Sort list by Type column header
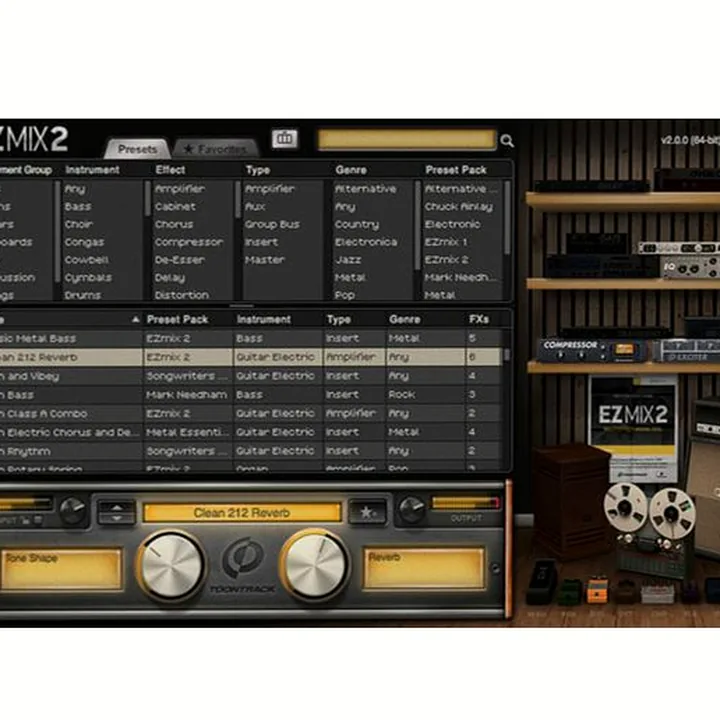720x720 pixels. tap(339, 319)
